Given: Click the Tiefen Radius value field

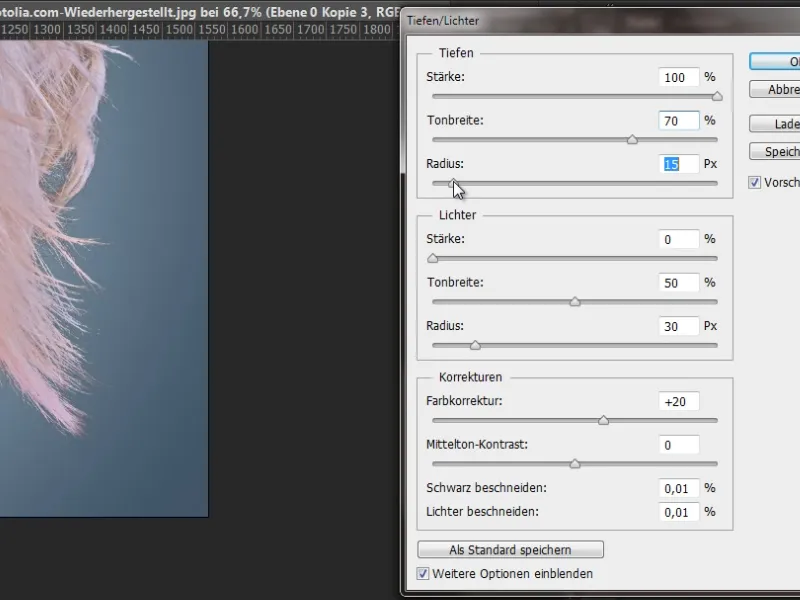Looking at the screenshot, I should click(x=679, y=164).
